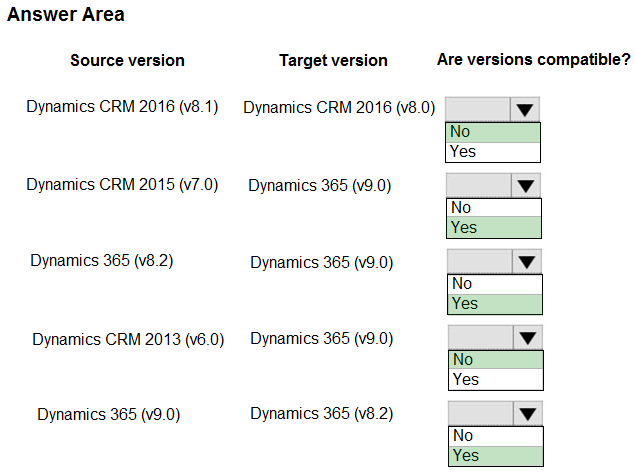This screenshot has width=635, height=473.
Task: Select Yes for CRM 2013 v6.0 row
Action: pyautogui.click(x=495, y=379)
